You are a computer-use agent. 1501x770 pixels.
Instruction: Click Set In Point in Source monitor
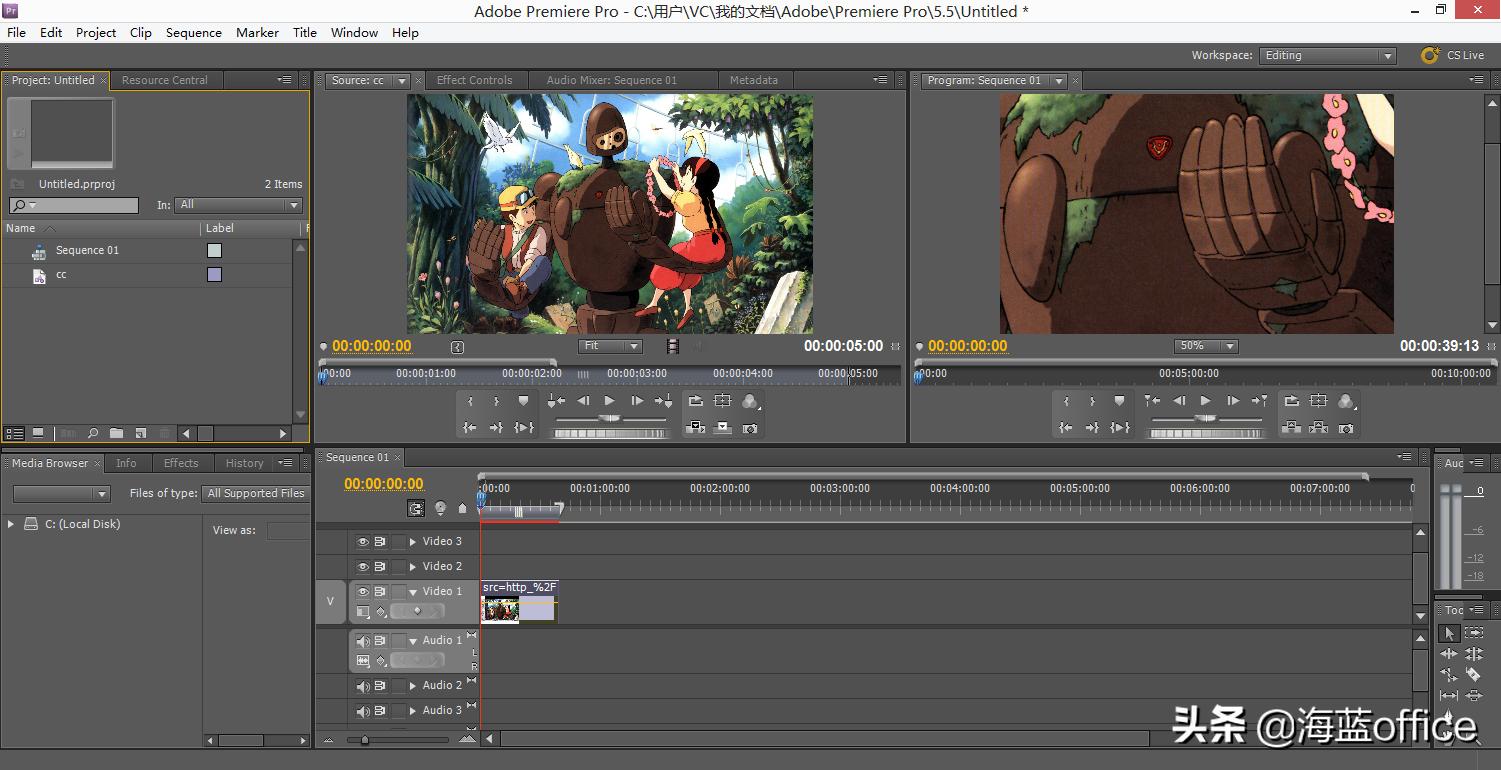(470, 401)
